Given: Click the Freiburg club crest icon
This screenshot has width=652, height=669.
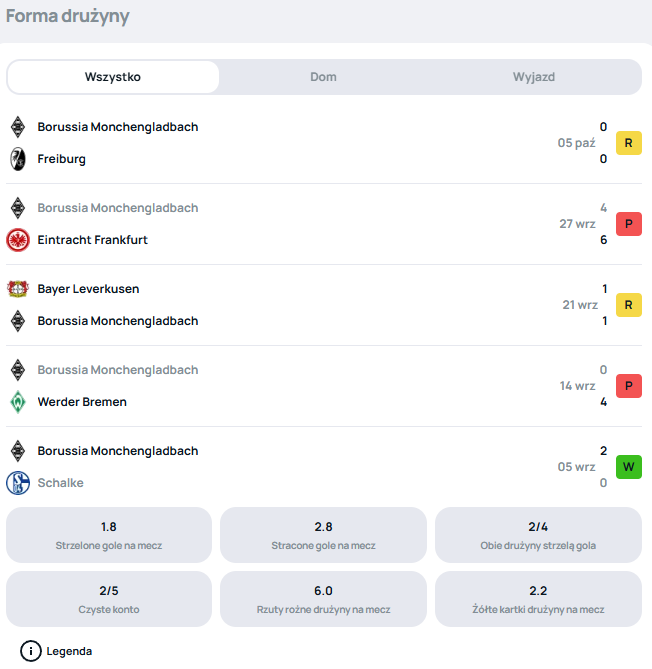Looking at the screenshot, I should tap(17, 159).
